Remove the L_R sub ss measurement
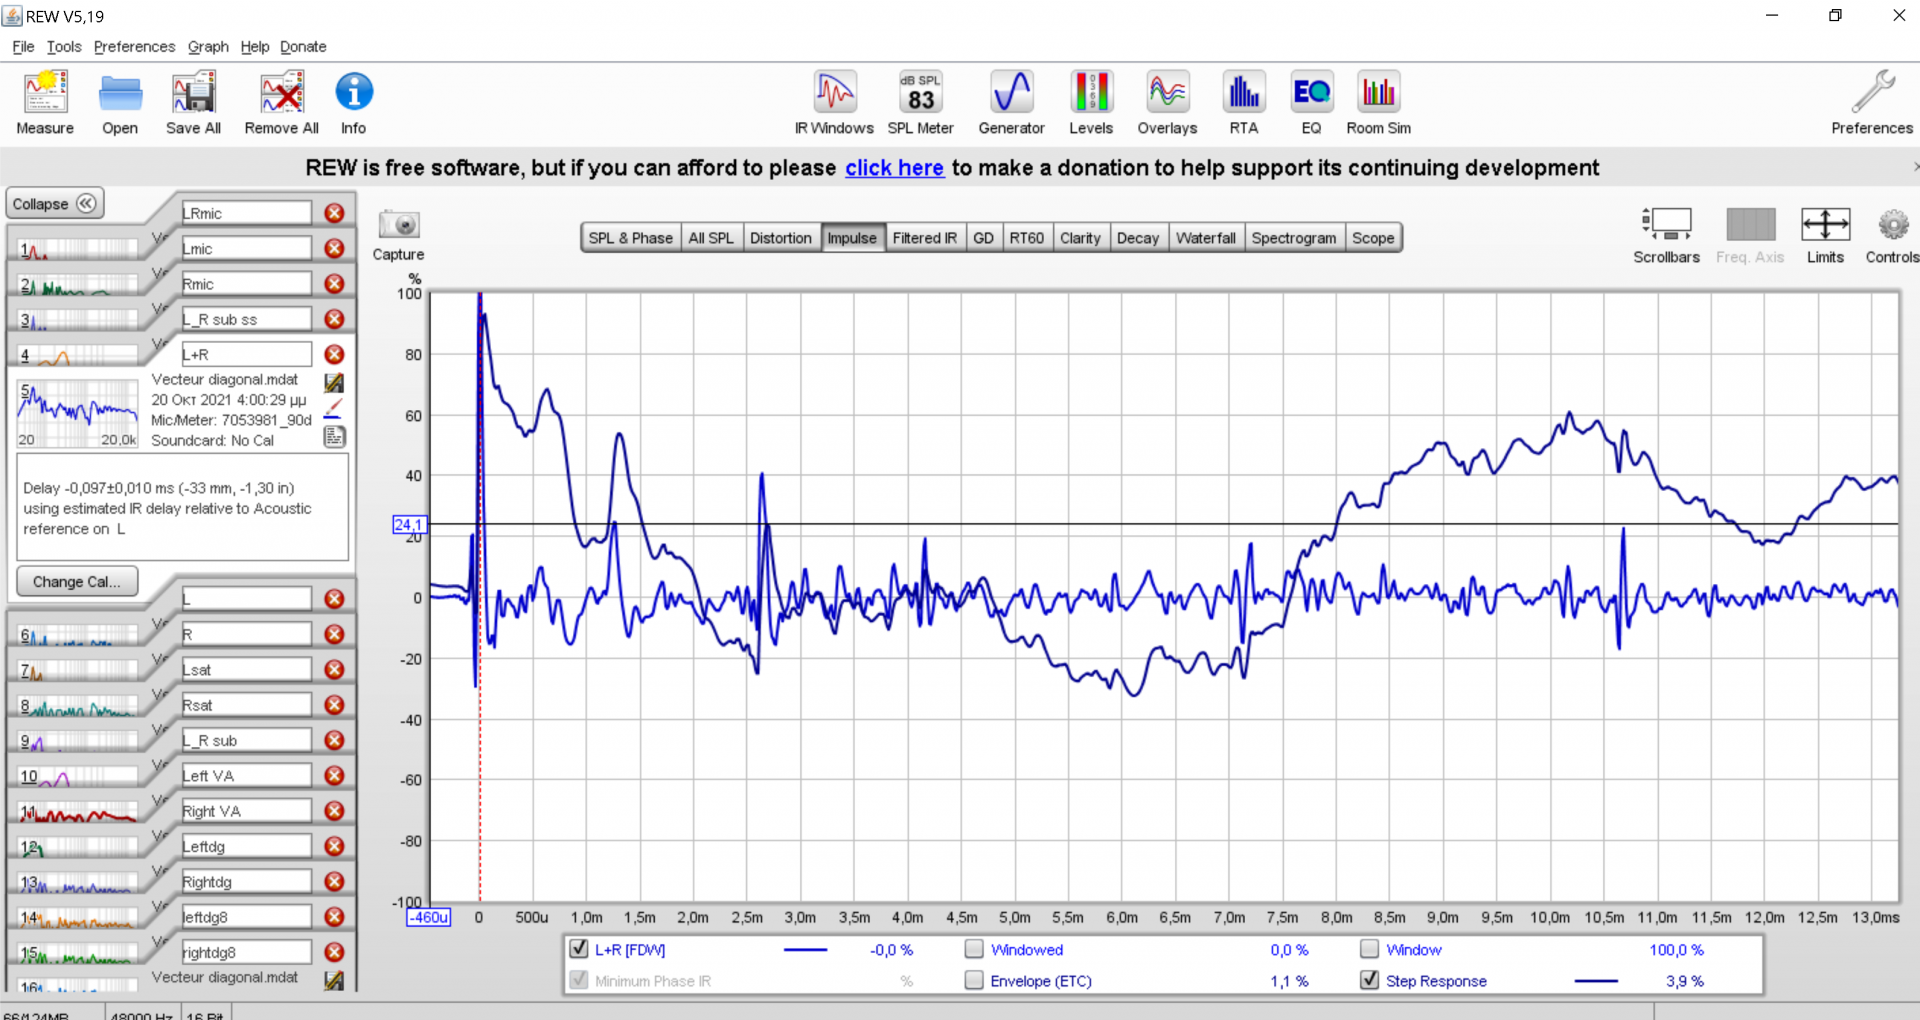This screenshot has height=1020, width=1920. (x=335, y=319)
